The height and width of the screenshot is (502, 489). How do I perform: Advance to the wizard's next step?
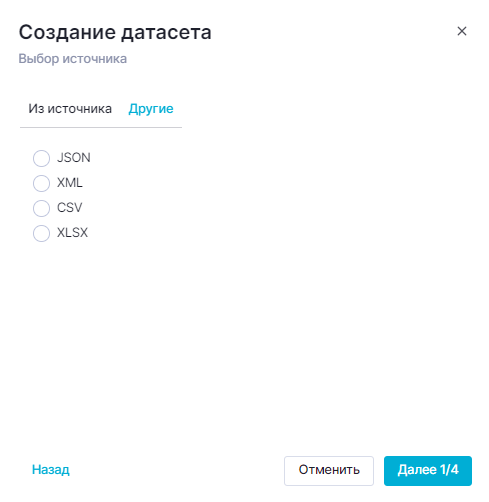click(428, 471)
